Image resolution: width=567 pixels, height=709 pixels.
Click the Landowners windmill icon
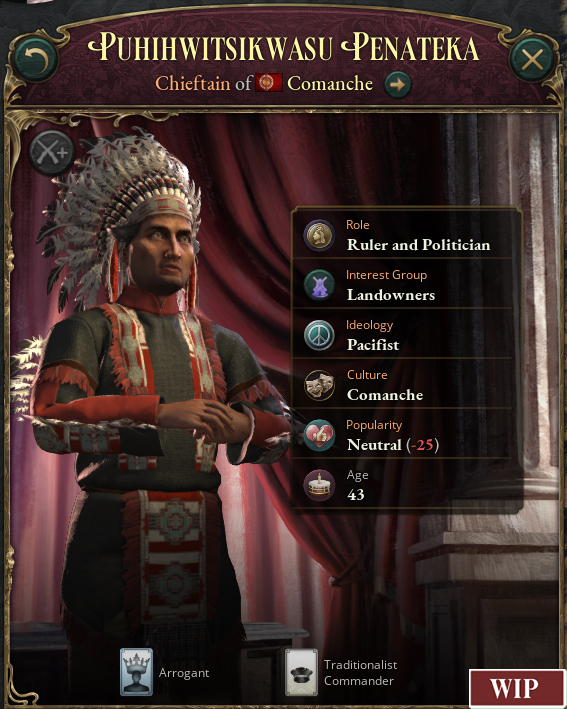click(319, 286)
